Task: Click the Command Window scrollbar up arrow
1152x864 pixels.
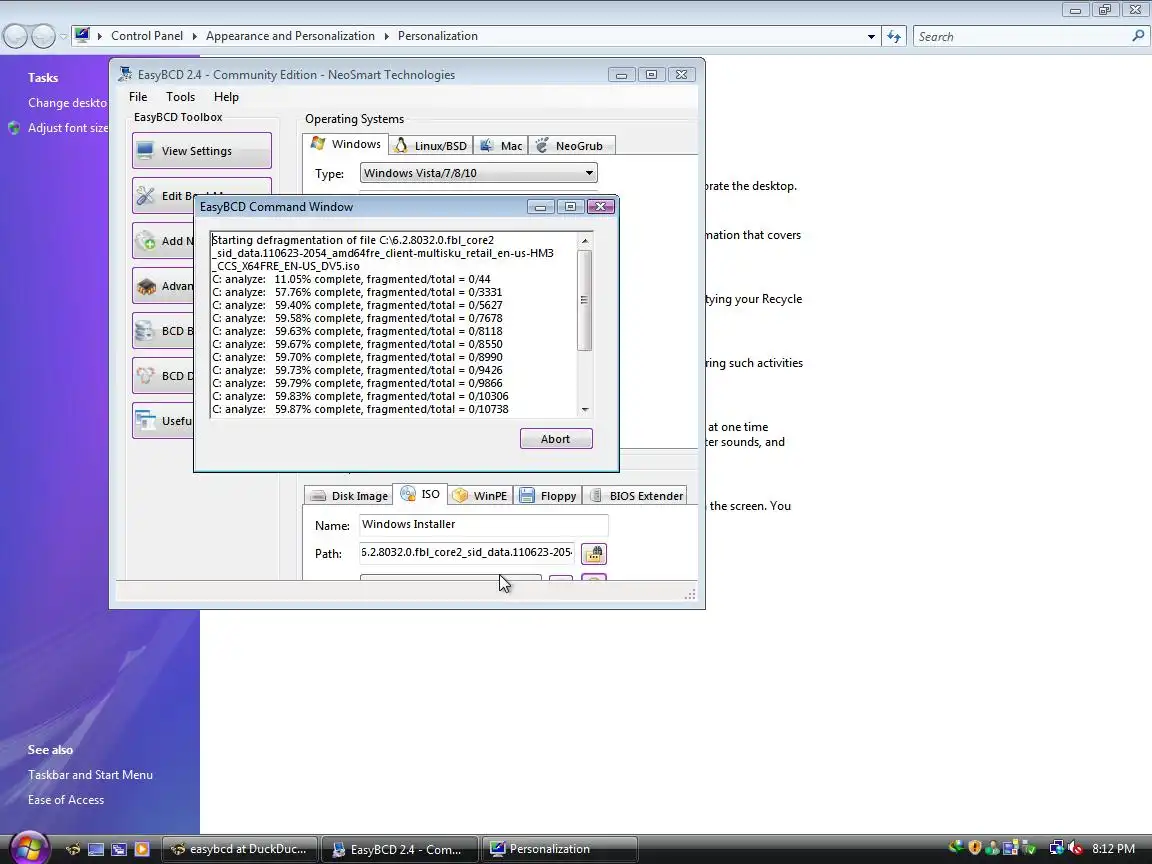Action: click(x=585, y=241)
